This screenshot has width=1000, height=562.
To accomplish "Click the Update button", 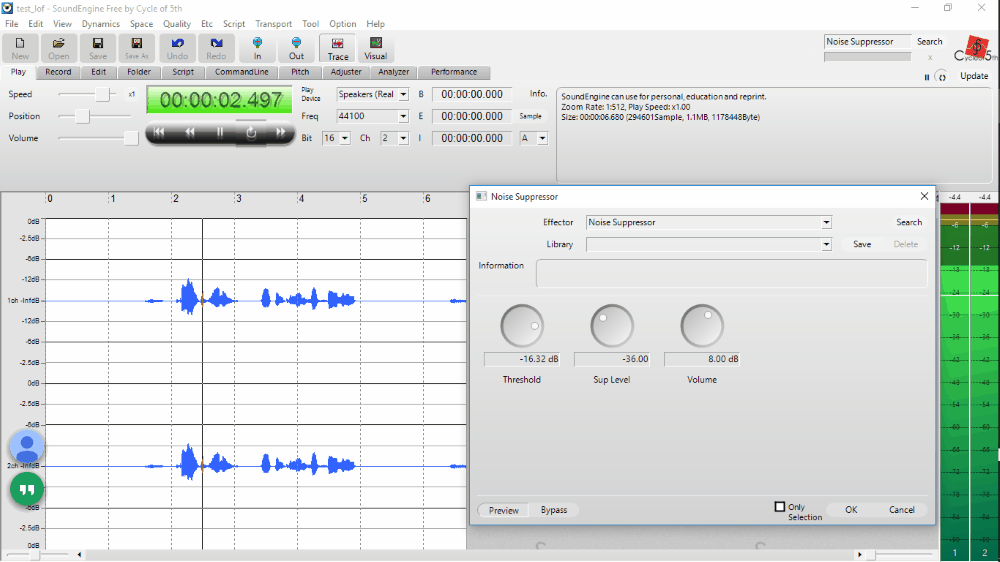I will pyautogui.click(x=974, y=76).
